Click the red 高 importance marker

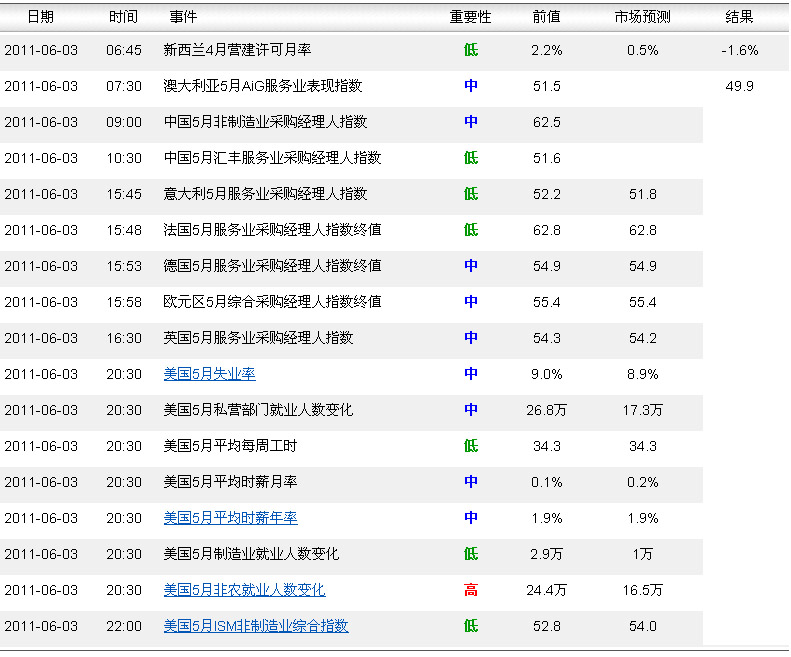pos(471,590)
